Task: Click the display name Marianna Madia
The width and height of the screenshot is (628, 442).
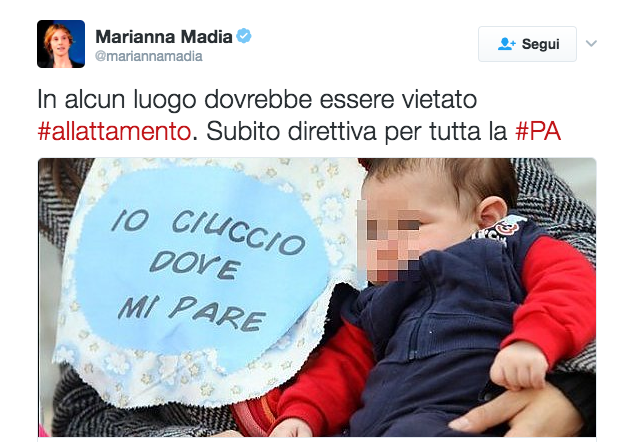Action: pos(164,37)
